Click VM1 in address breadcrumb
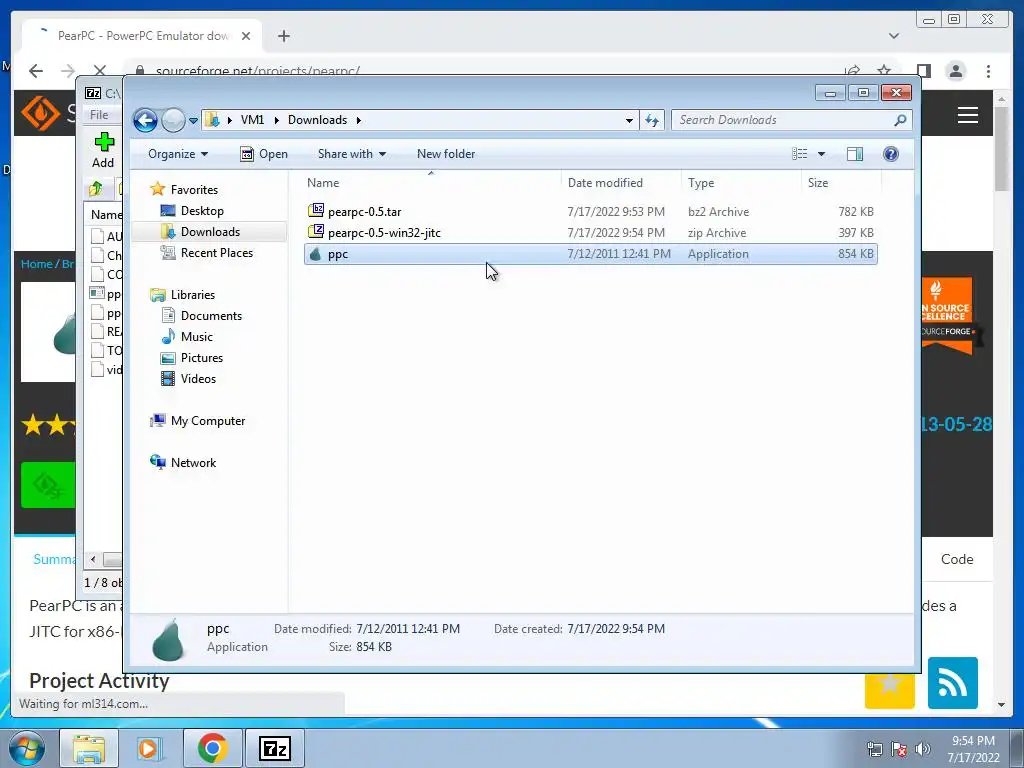 pos(252,120)
